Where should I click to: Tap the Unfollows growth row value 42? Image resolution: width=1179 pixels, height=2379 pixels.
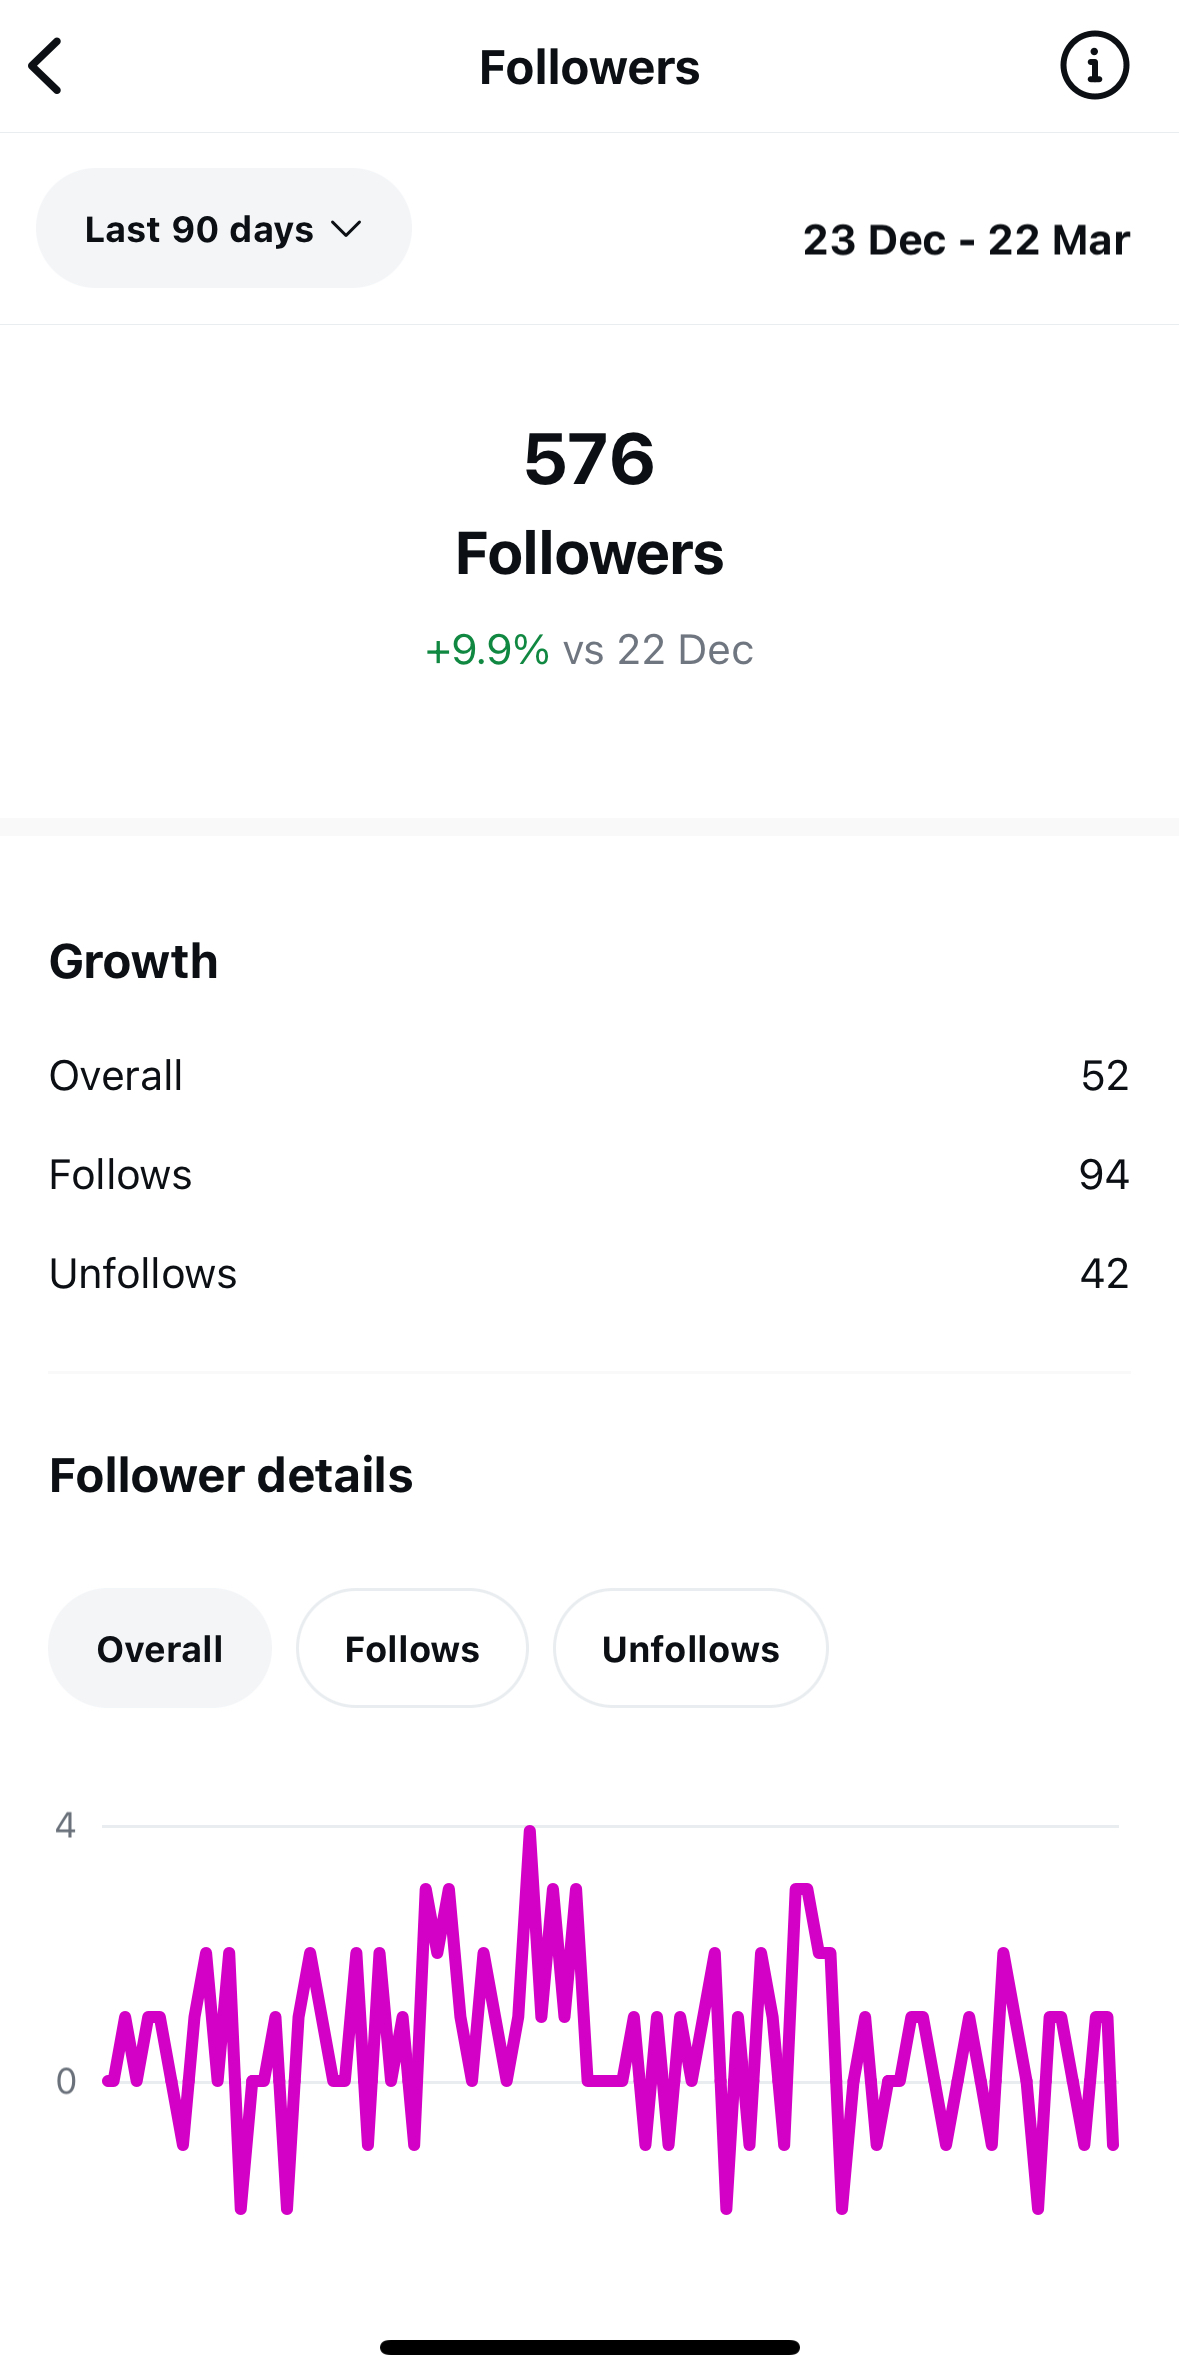point(1104,1274)
